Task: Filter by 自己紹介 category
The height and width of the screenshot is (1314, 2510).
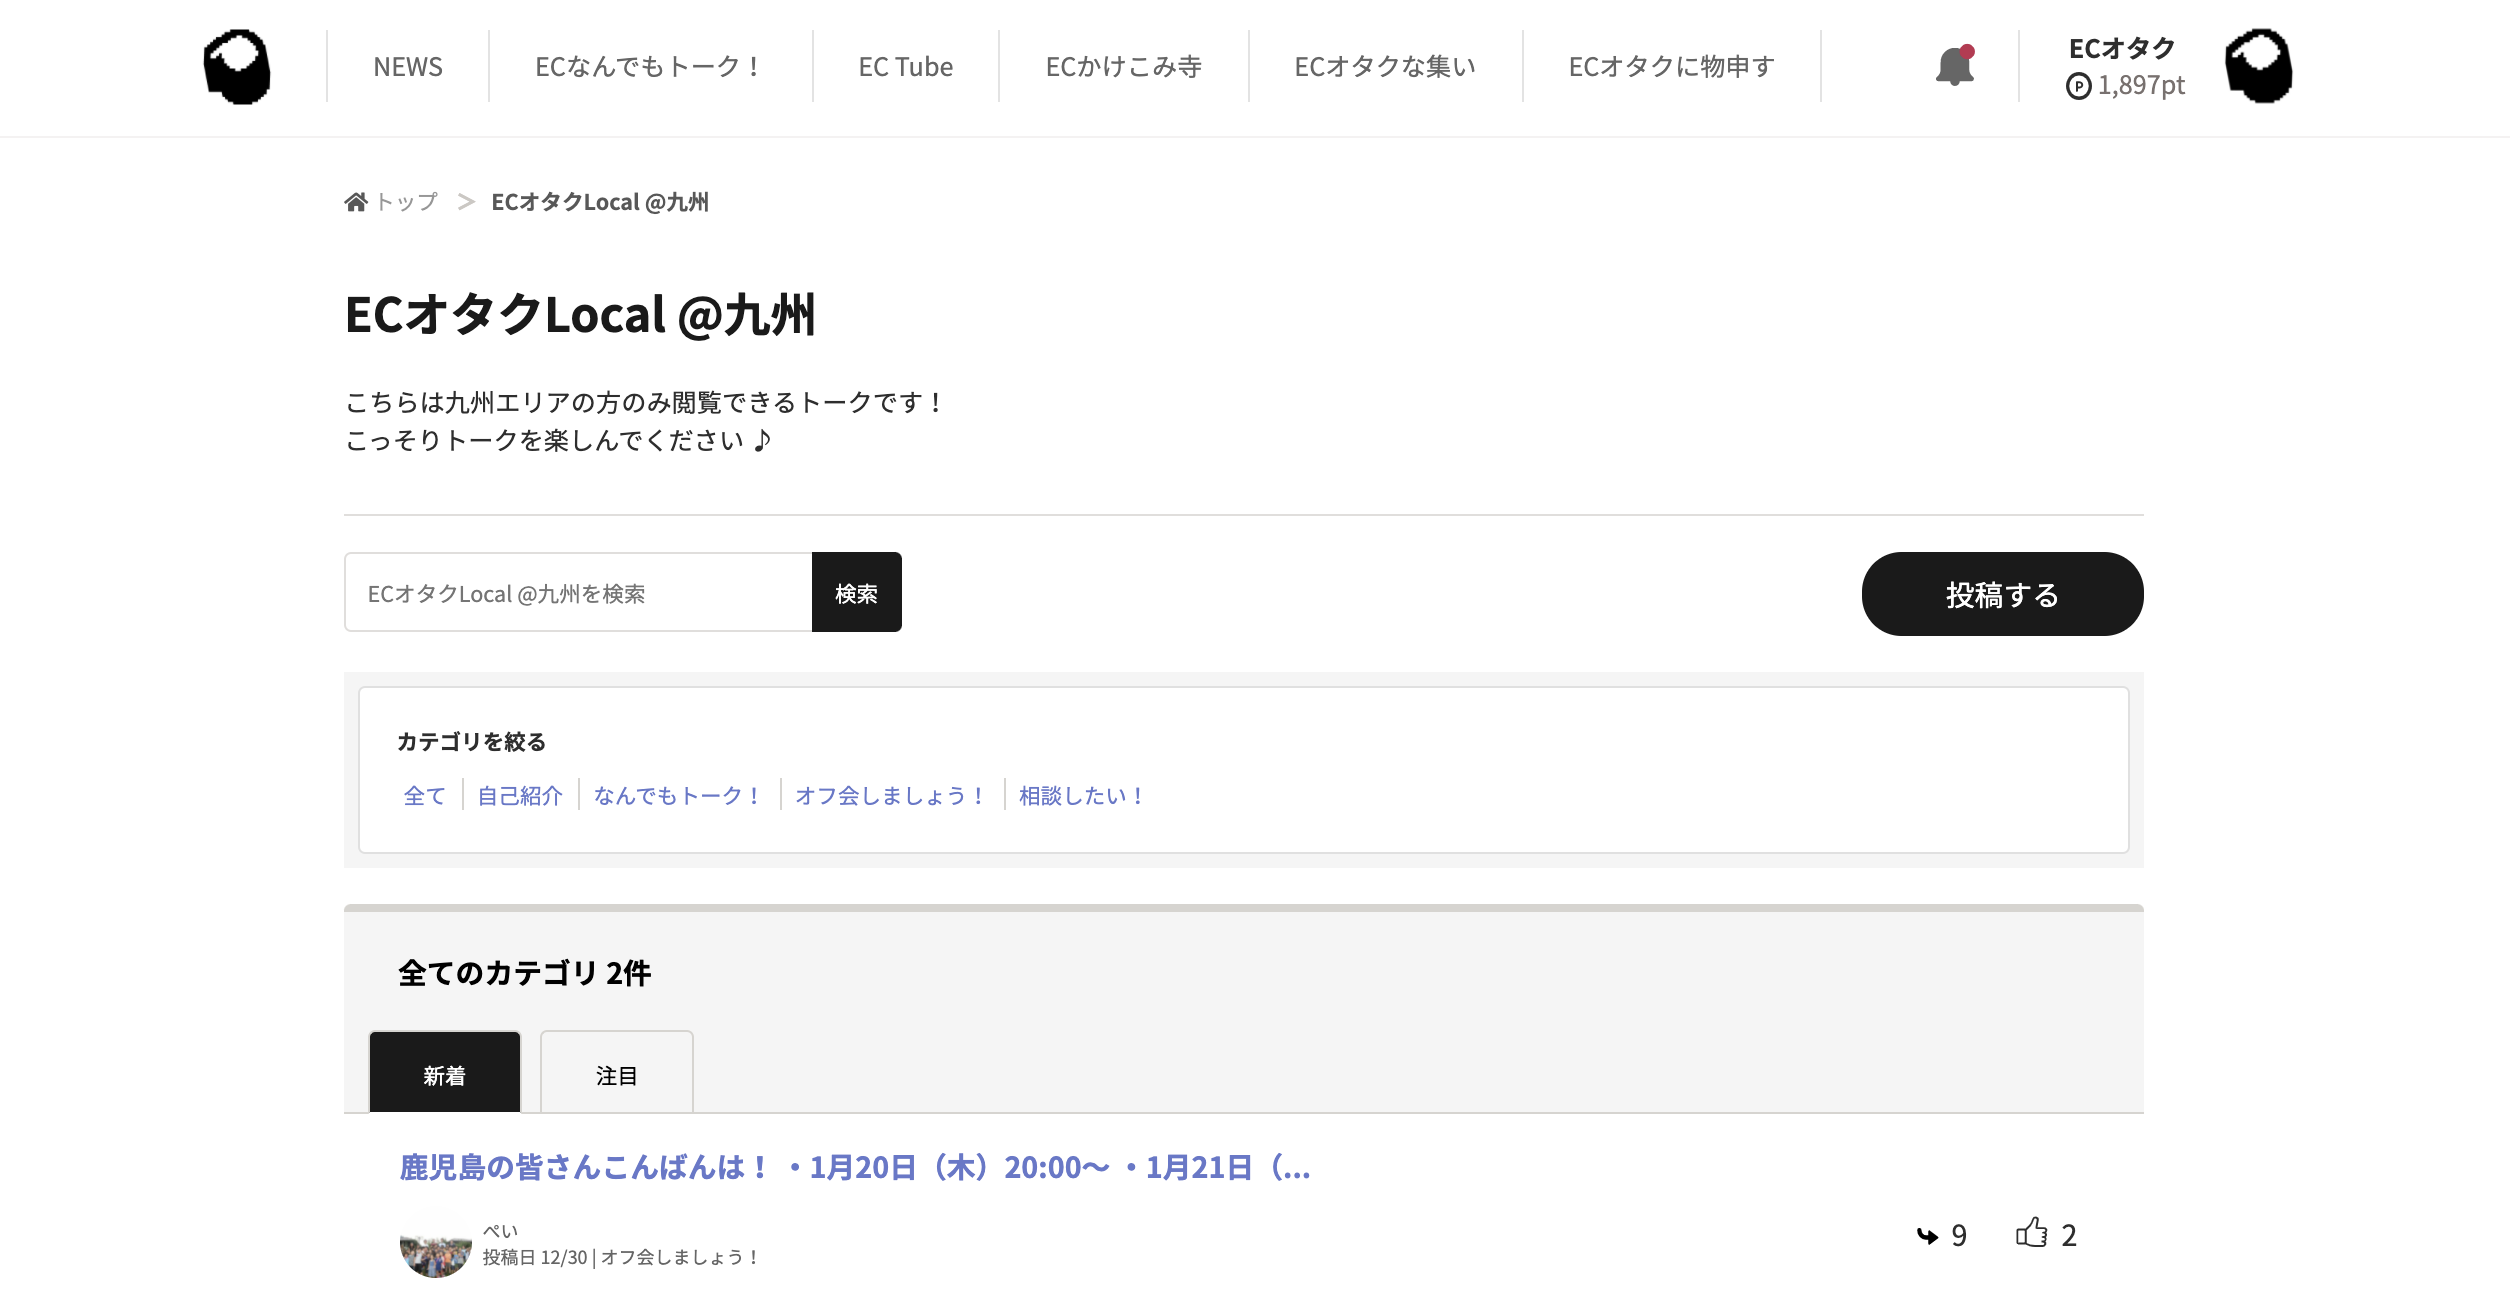Action: click(x=520, y=796)
